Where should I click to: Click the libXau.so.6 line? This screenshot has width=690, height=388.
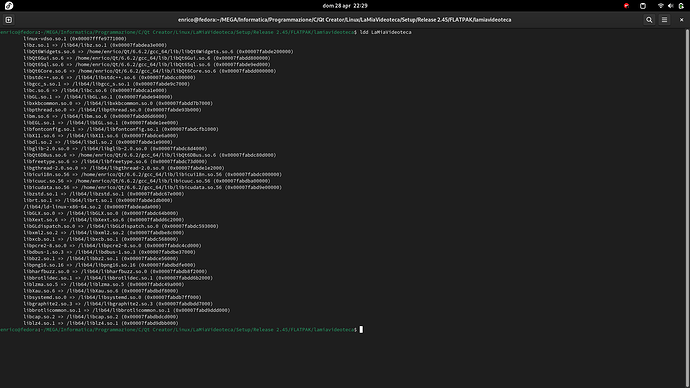coord(101,291)
